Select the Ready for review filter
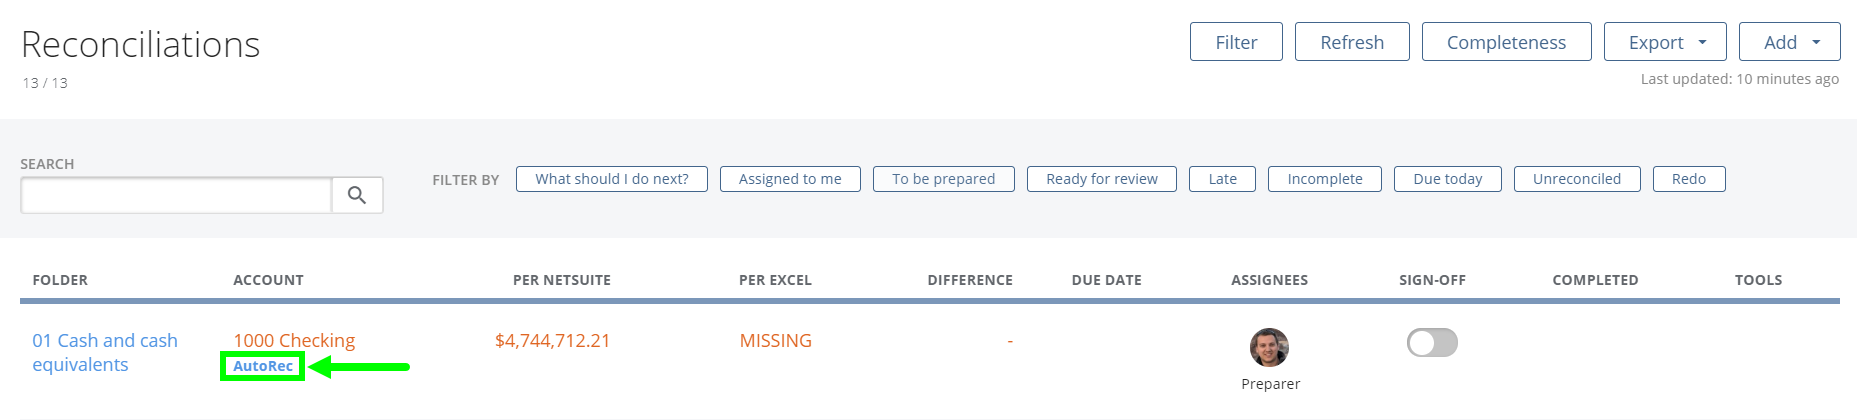 tap(1102, 179)
